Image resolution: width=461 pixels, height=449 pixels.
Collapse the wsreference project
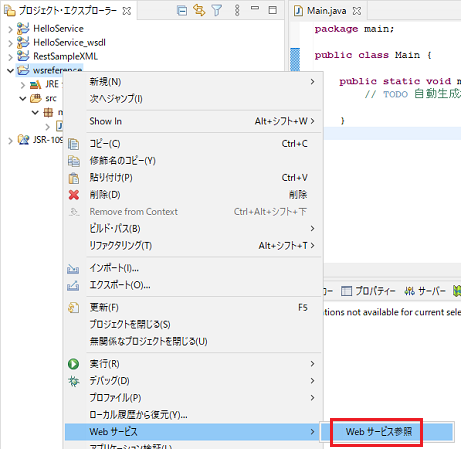[x=10, y=71]
